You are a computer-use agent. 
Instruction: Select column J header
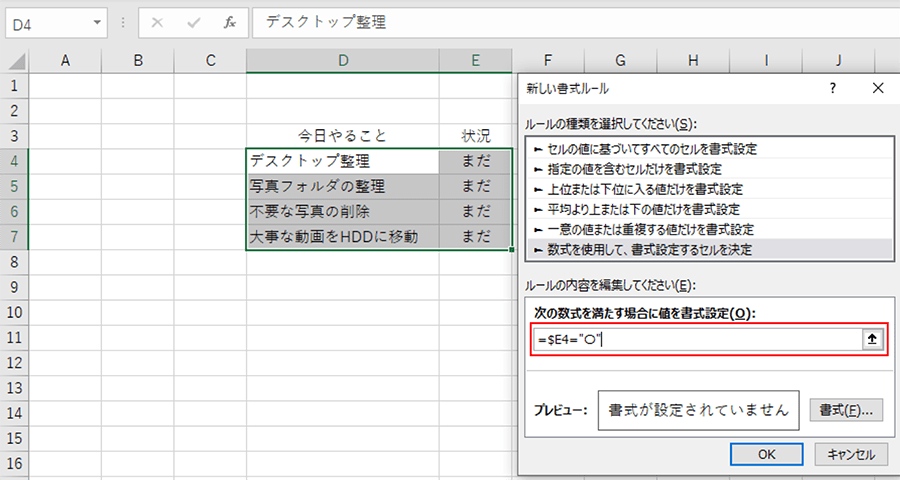(839, 61)
